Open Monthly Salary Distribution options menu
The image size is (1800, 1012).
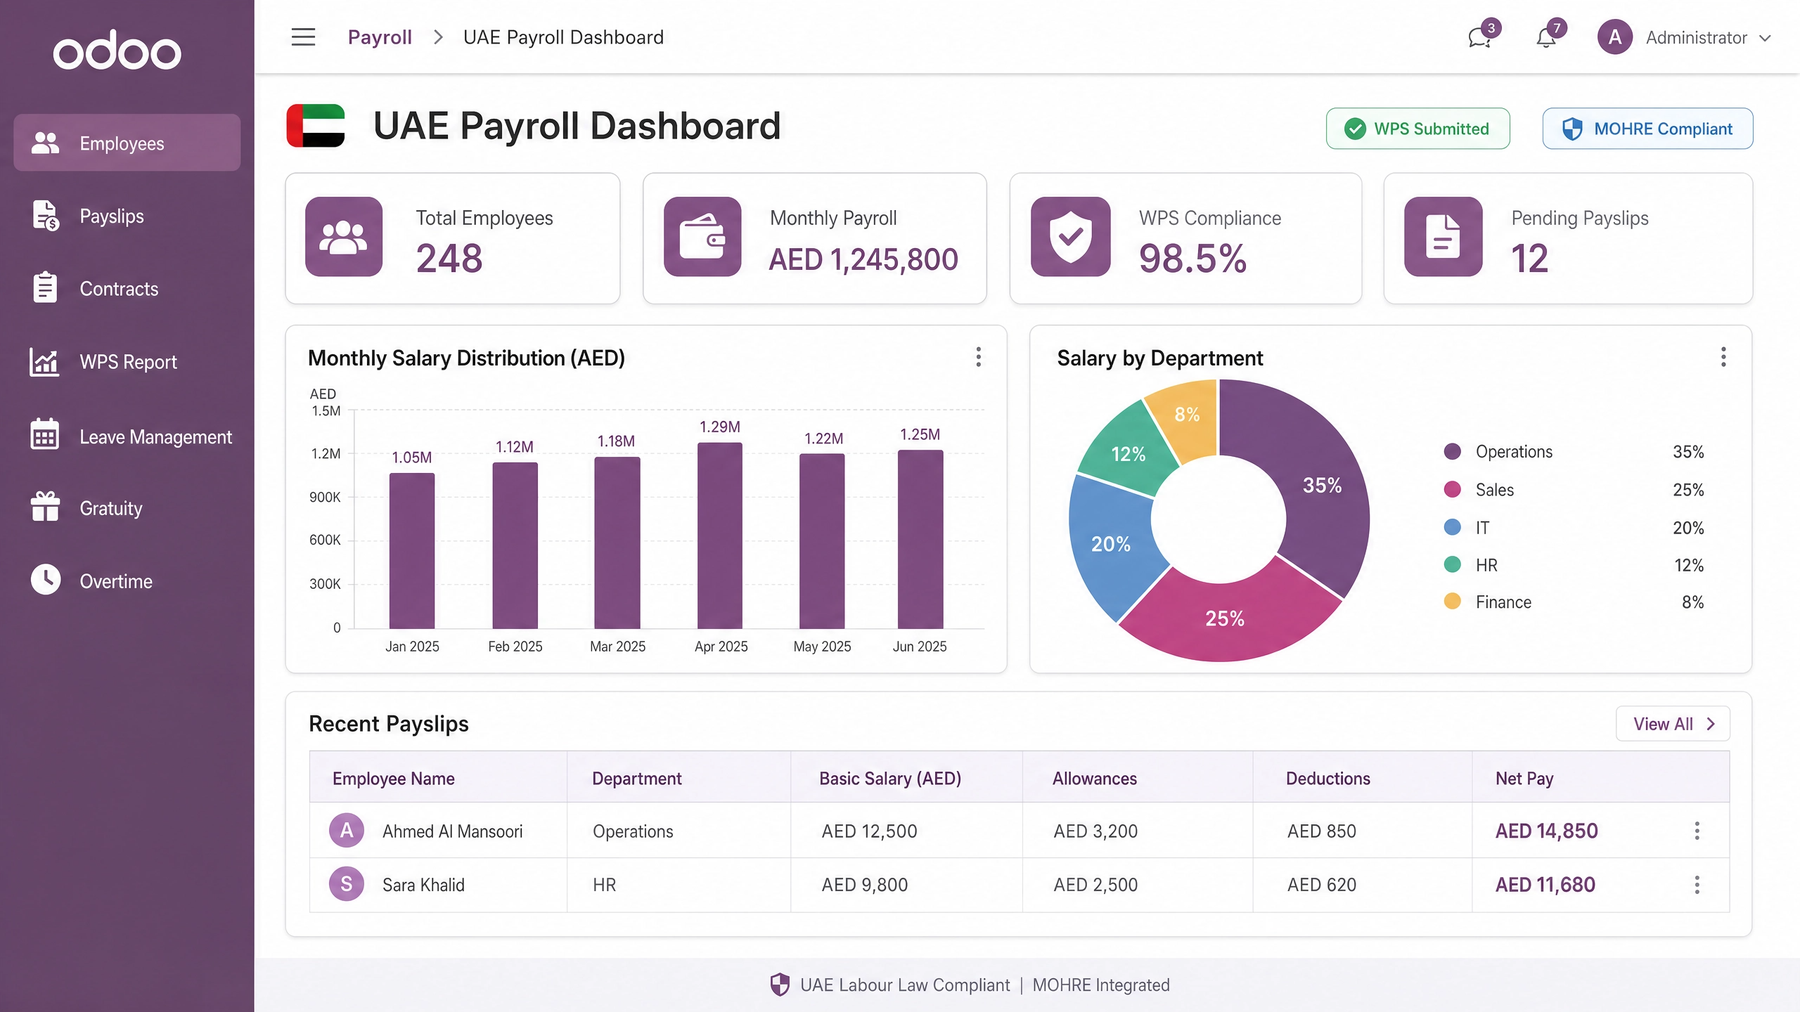[x=978, y=357]
